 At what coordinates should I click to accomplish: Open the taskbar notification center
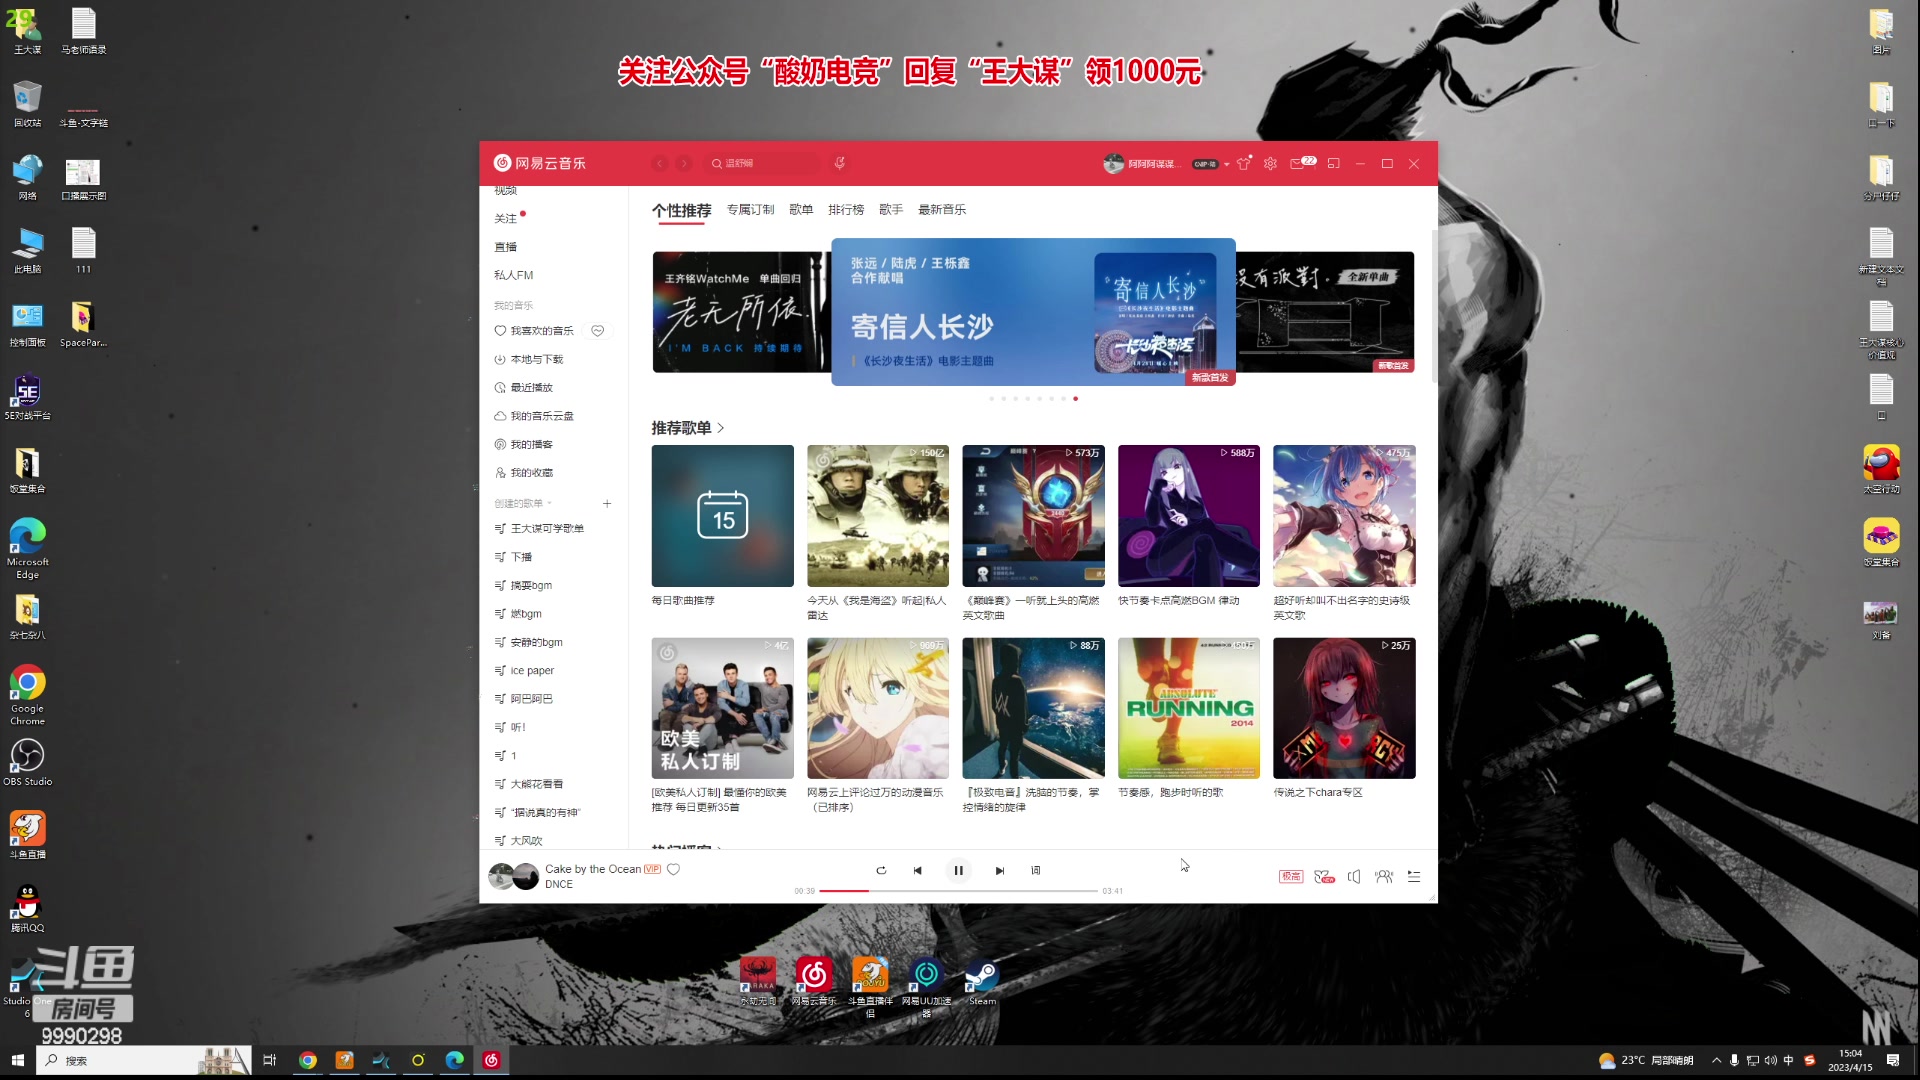(1893, 1060)
